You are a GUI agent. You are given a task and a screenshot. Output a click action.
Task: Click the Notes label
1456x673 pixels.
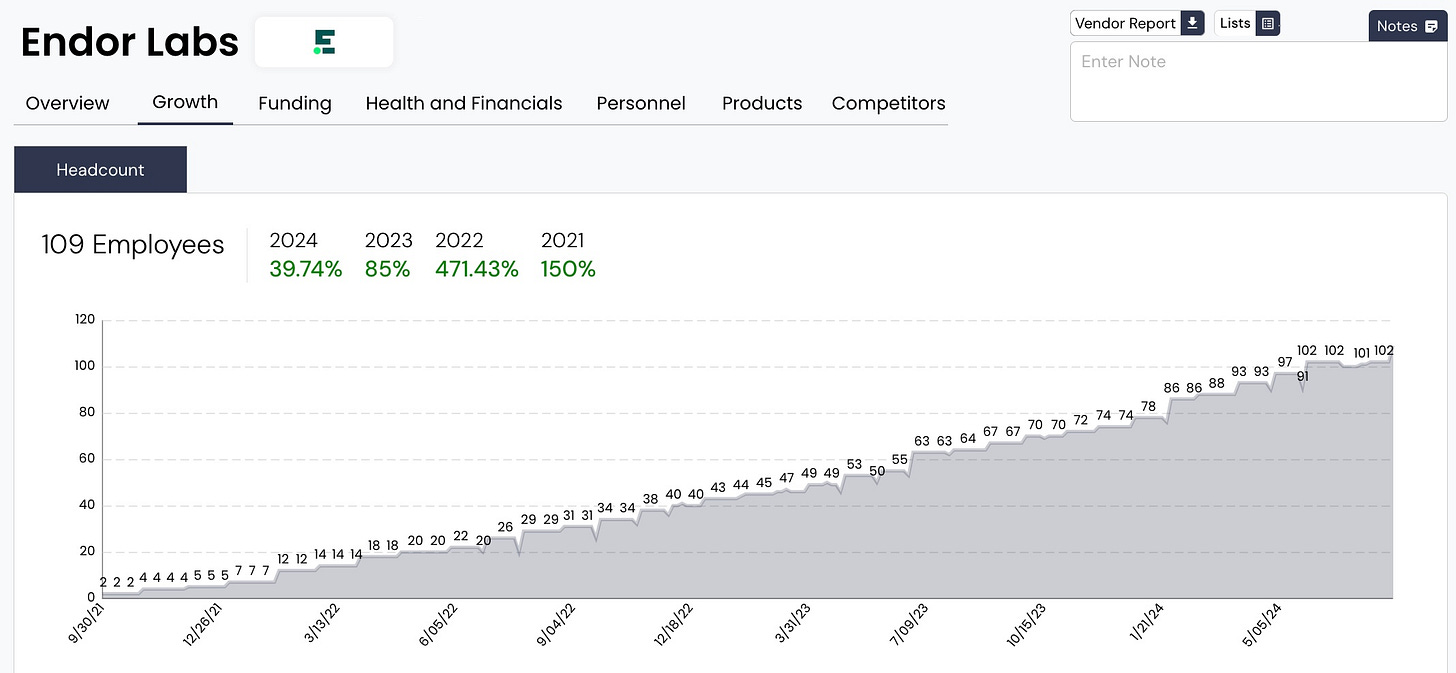[x=1397, y=26]
